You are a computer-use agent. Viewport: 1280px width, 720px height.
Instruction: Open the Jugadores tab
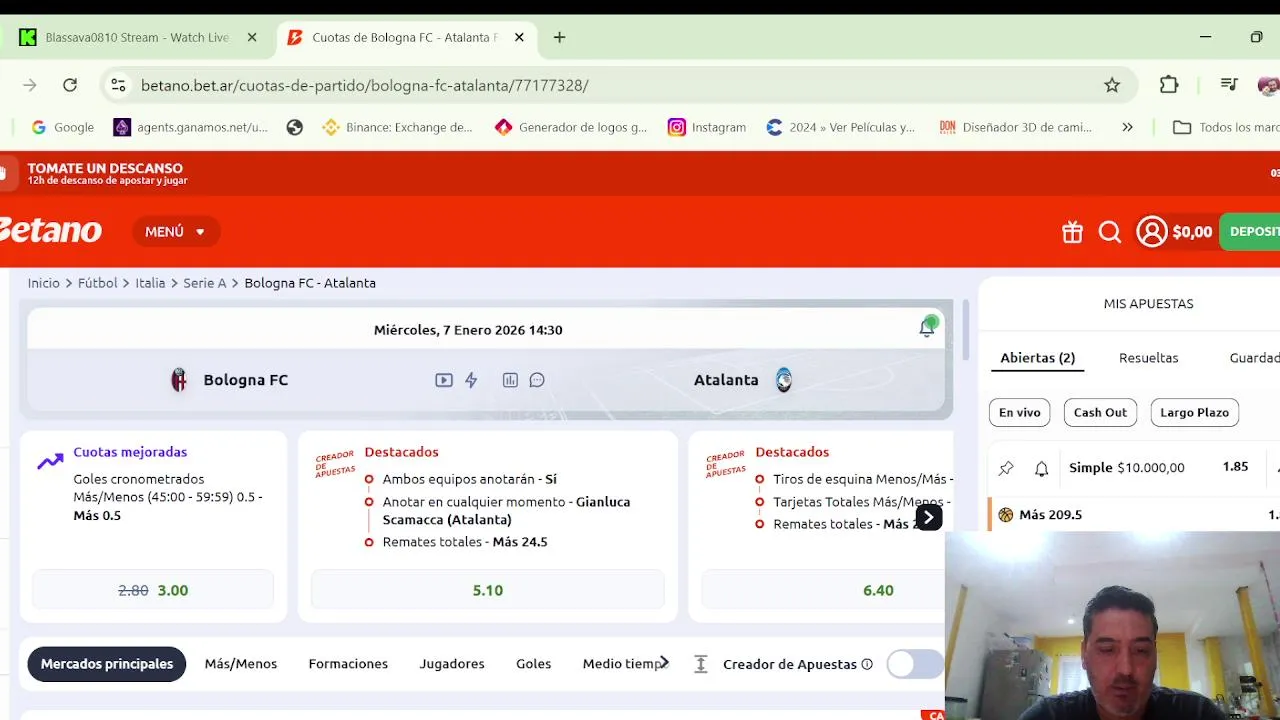point(452,664)
